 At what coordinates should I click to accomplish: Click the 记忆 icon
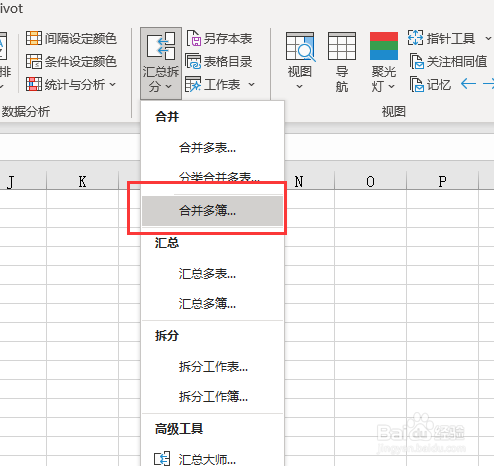click(416, 84)
